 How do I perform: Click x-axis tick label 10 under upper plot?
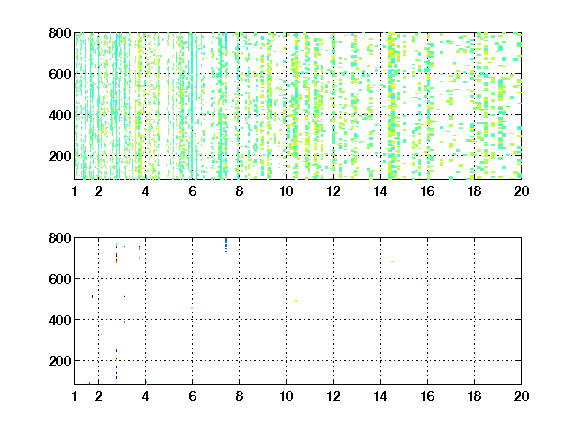point(286,191)
